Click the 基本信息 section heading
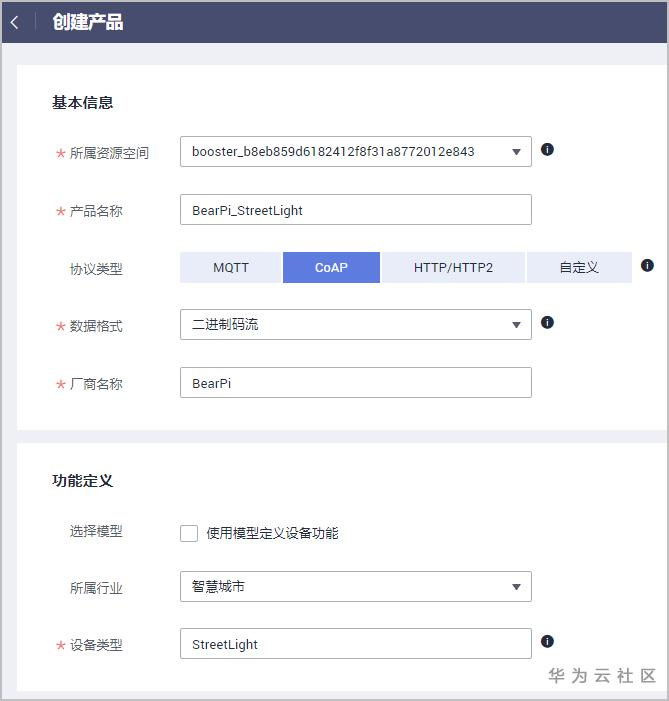 click(x=82, y=102)
